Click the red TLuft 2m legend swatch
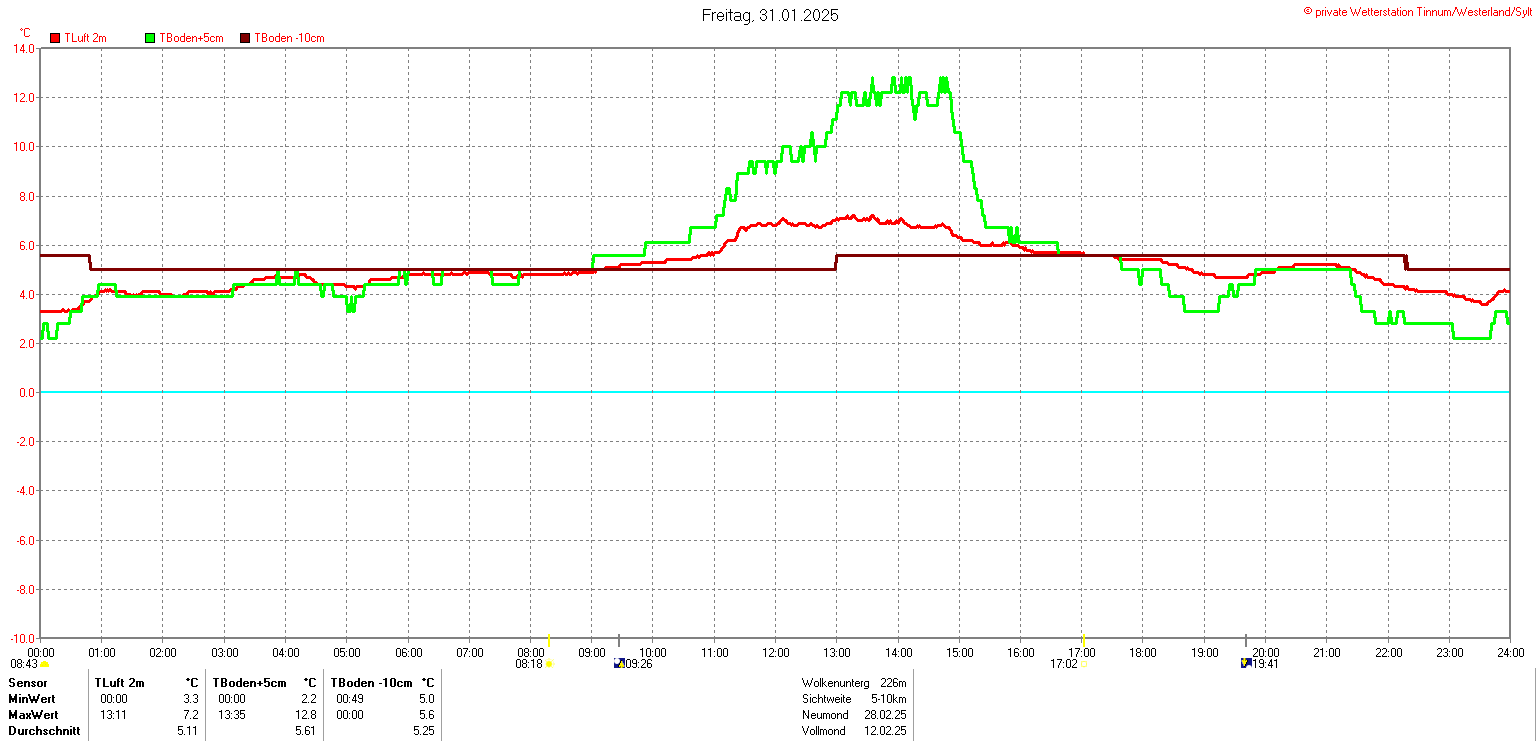Image resolution: width=1536 pixels, height=741 pixels. tap(55, 38)
